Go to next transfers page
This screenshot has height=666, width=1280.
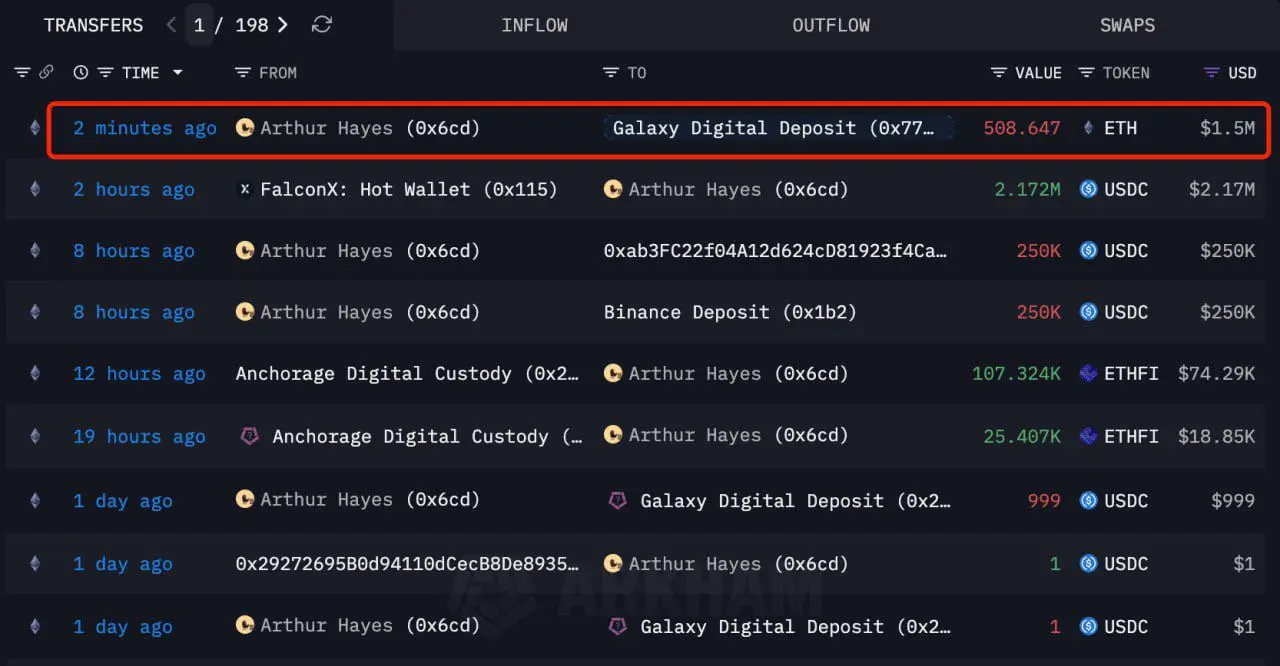pos(283,25)
